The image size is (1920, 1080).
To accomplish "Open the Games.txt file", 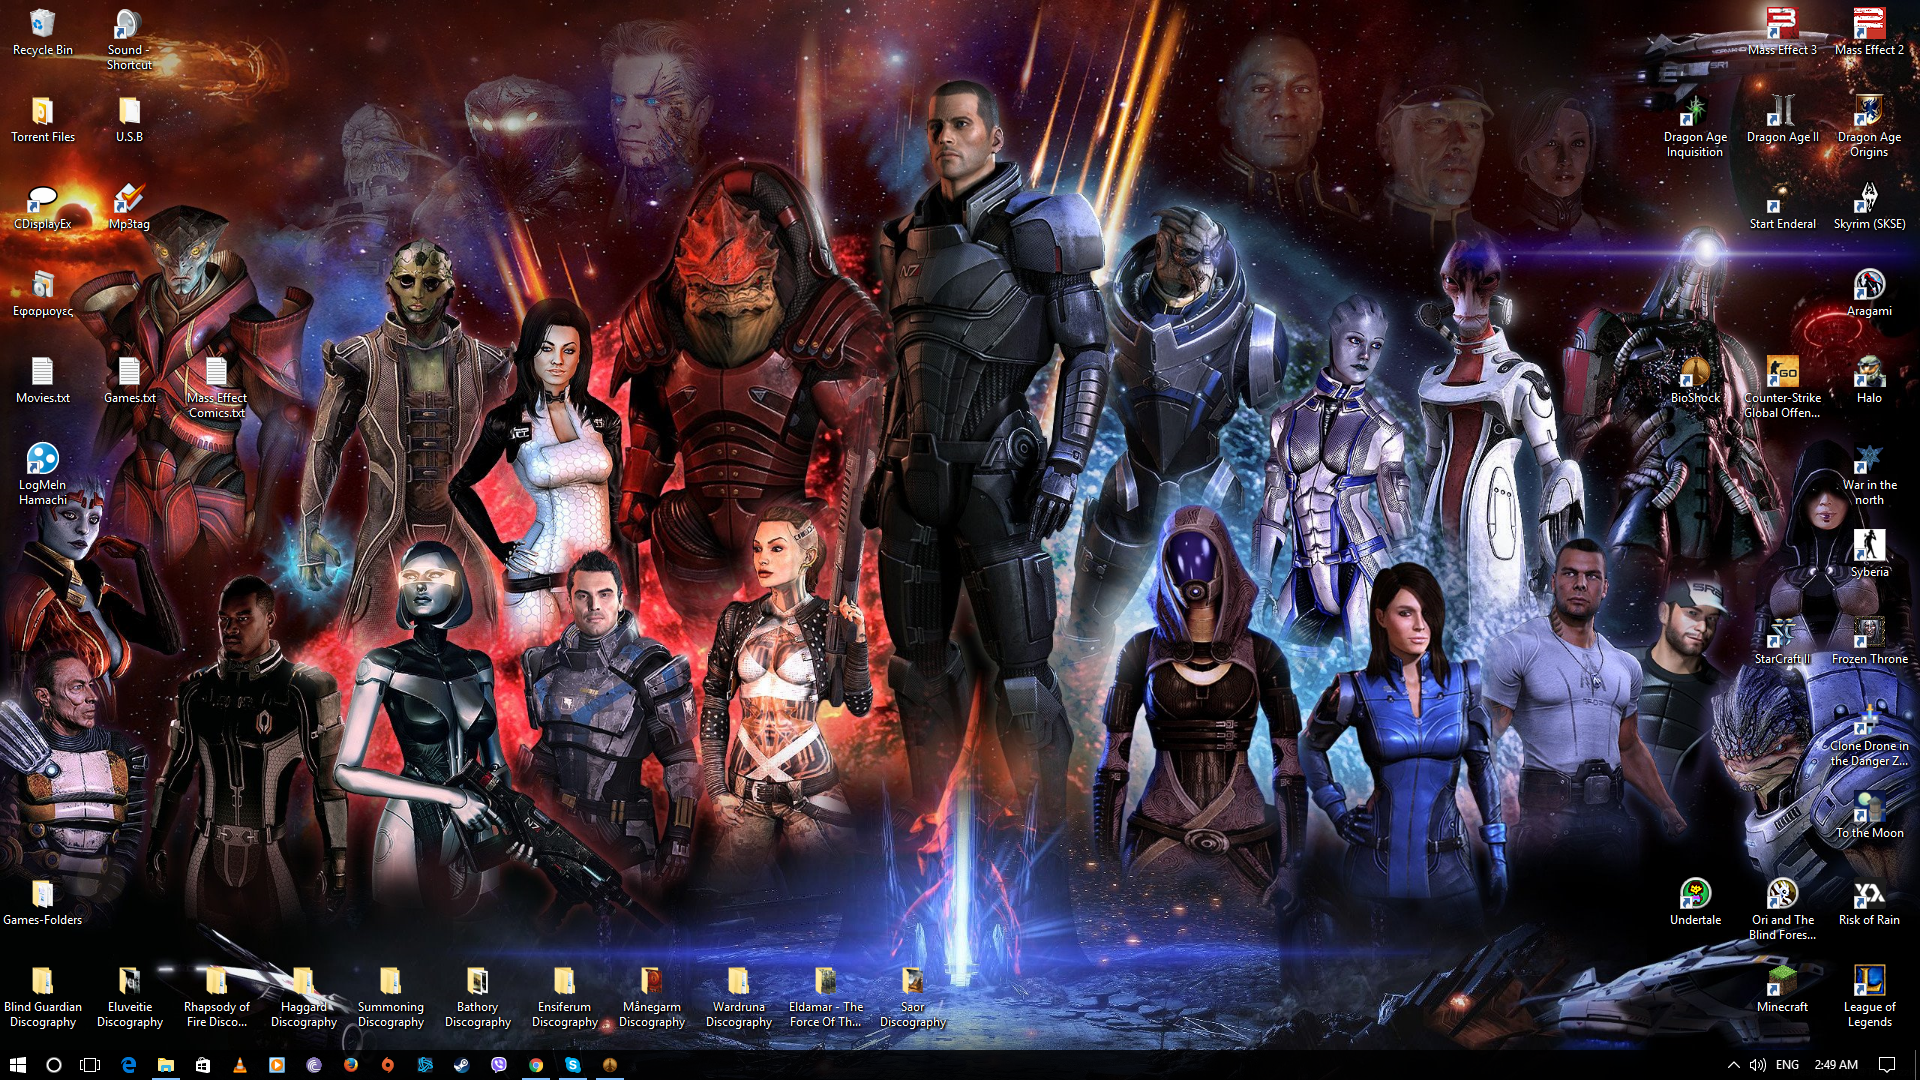I will point(129,381).
